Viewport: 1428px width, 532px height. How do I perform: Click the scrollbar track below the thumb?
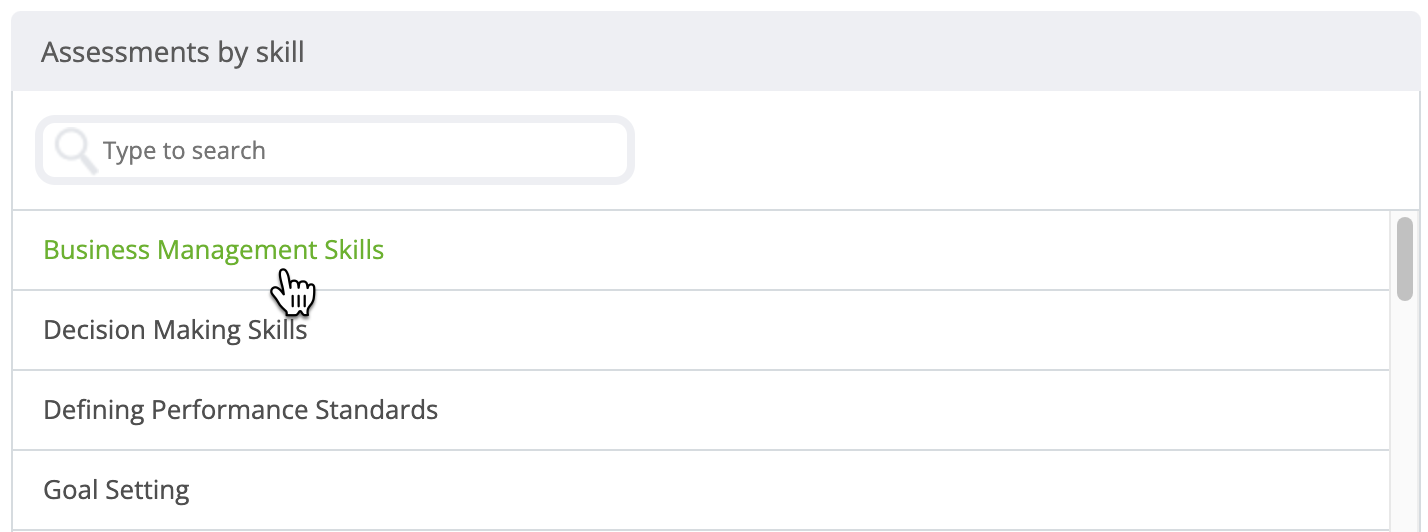(1405, 415)
